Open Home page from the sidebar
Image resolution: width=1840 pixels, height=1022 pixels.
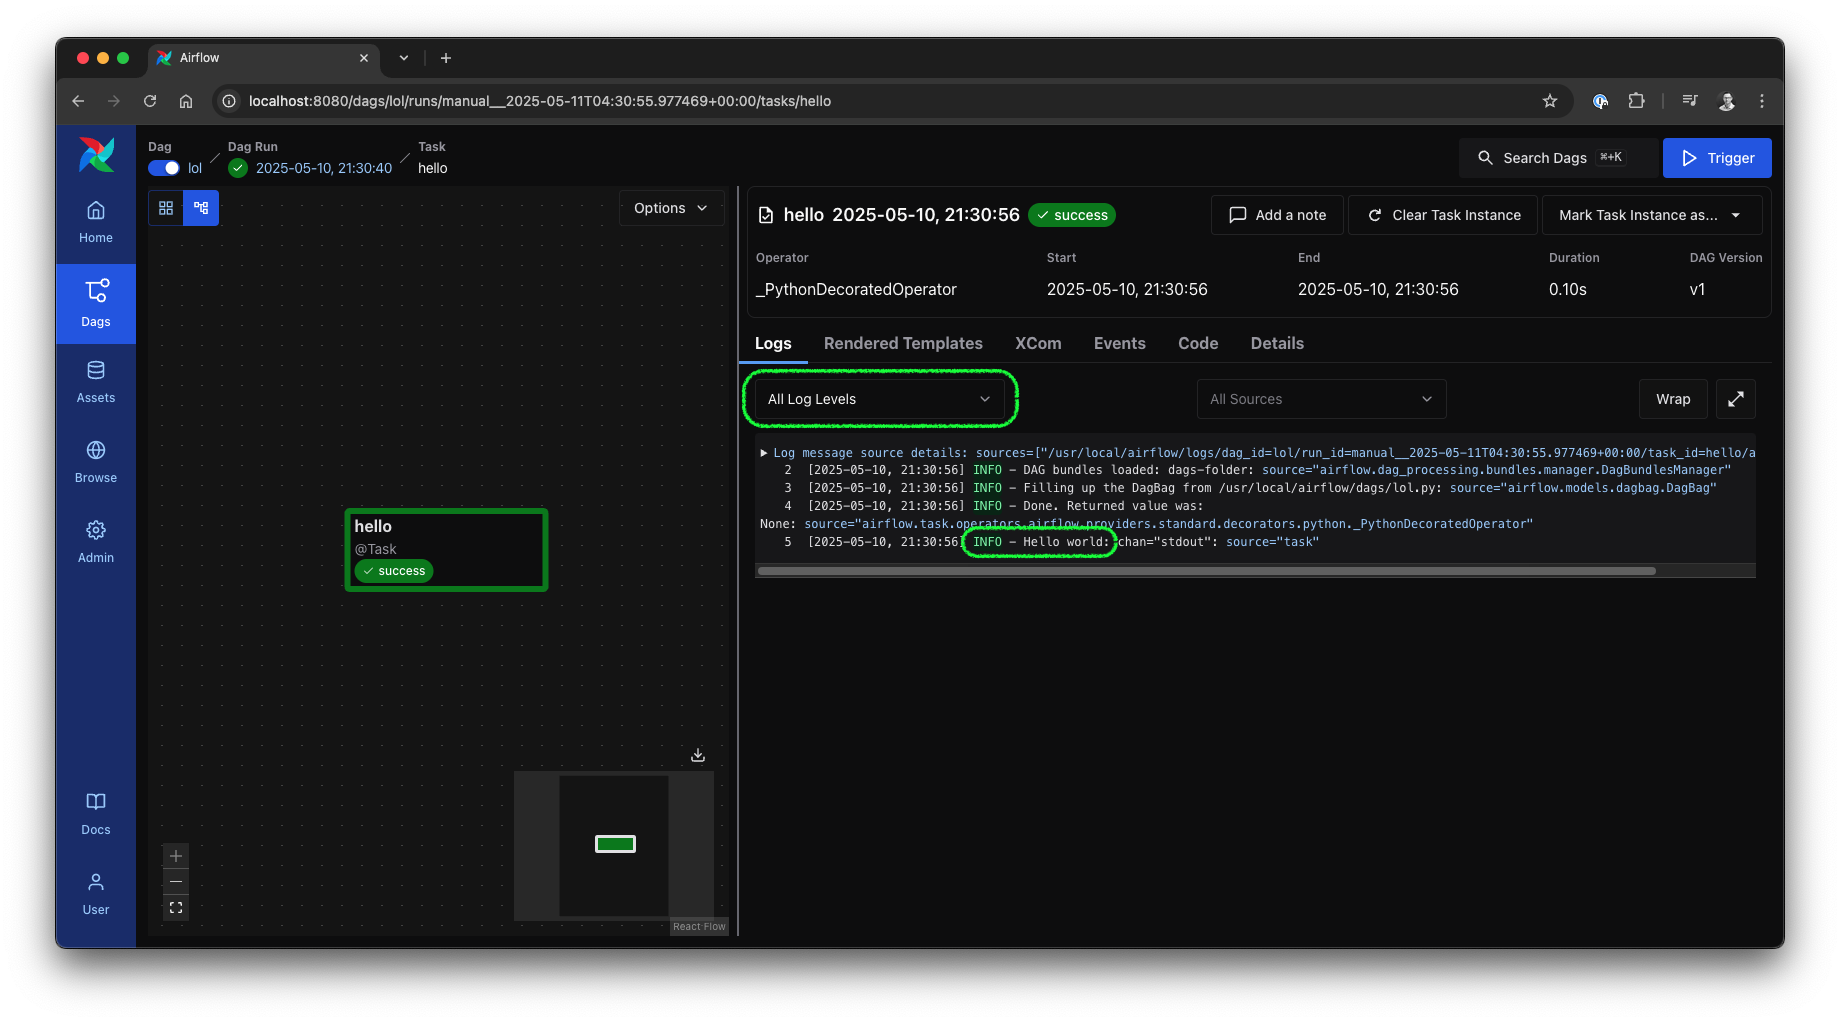coord(95,222)
